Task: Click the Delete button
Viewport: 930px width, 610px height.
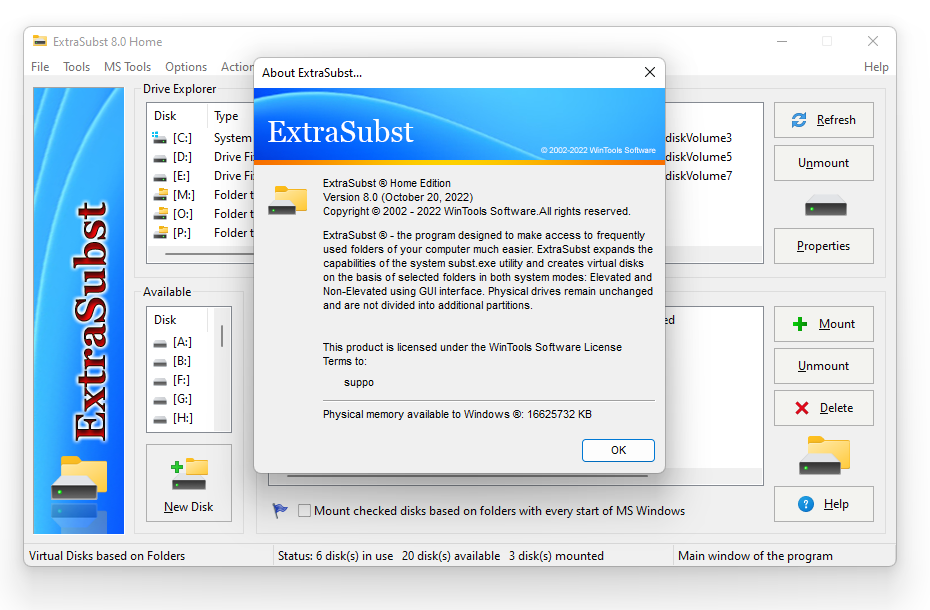Action: coord(823,408)
